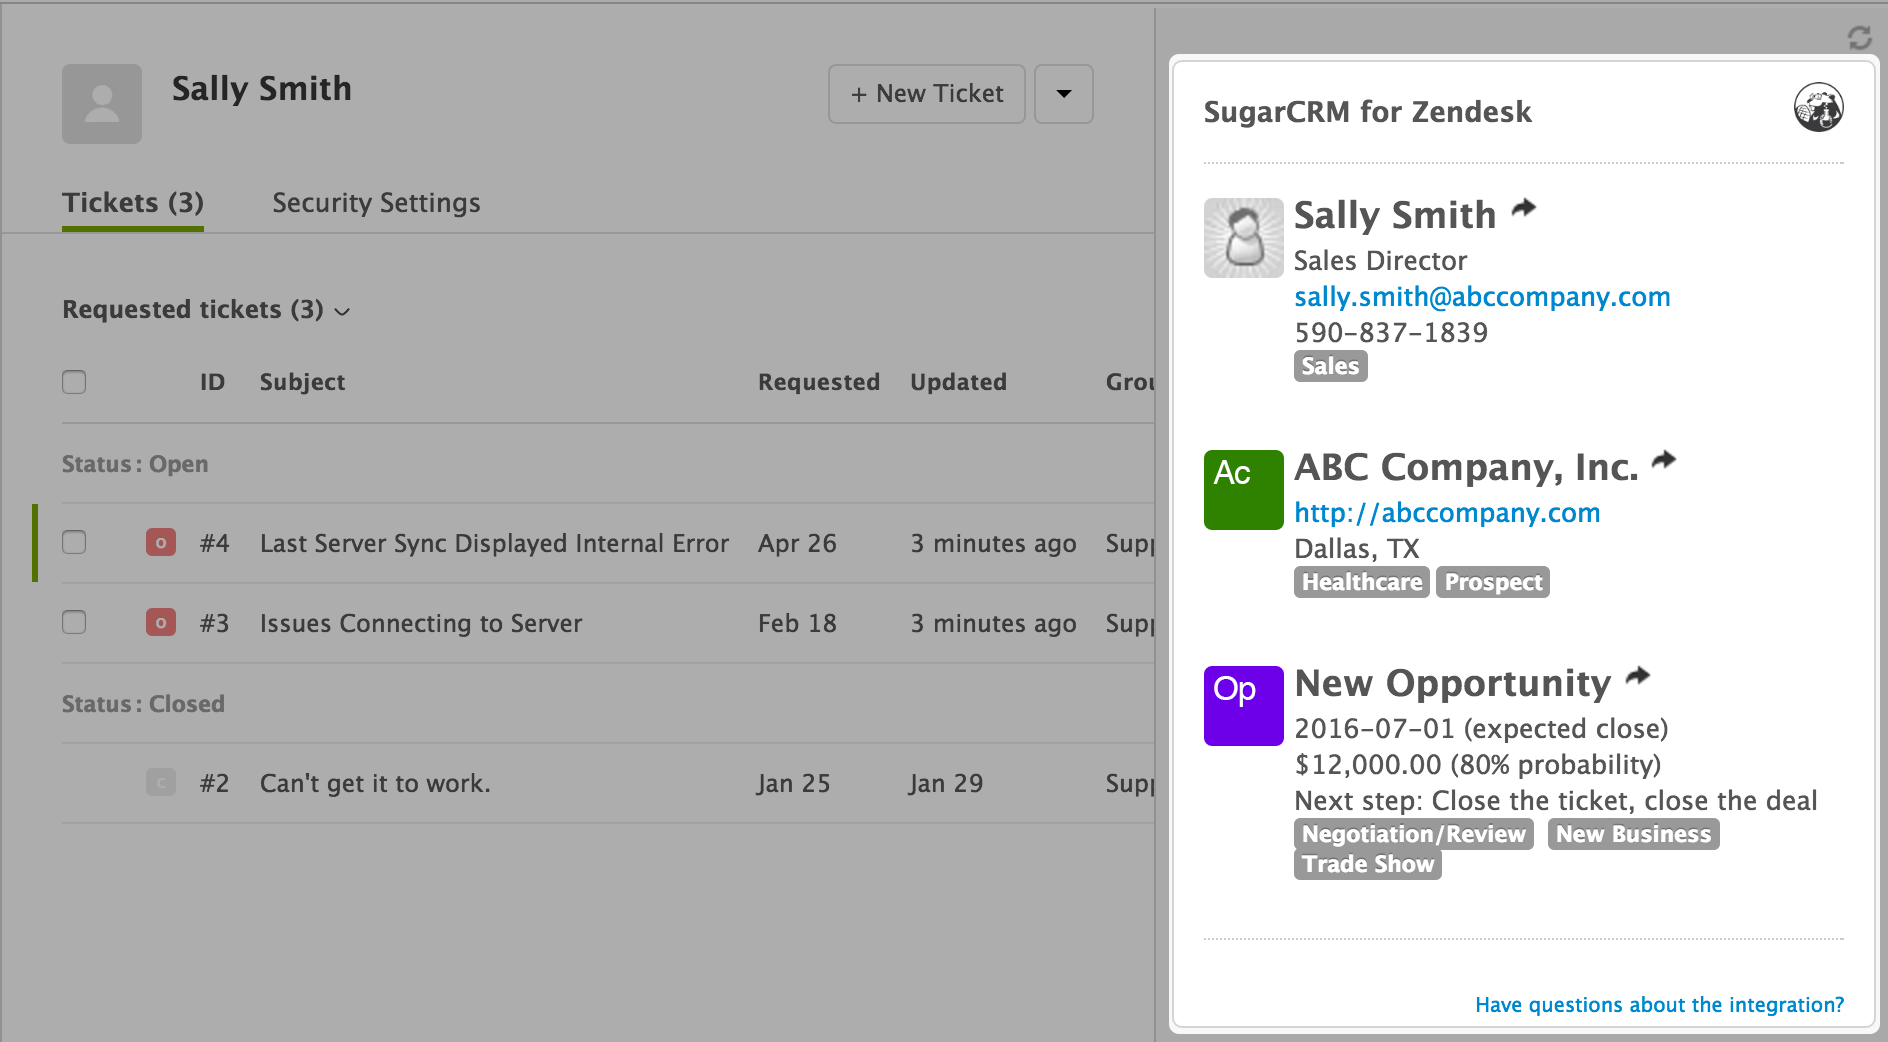Click Sally Smith contact photo in SugarCRM panel
Screen dimensions: 1888x1042
pos(1243,238)
